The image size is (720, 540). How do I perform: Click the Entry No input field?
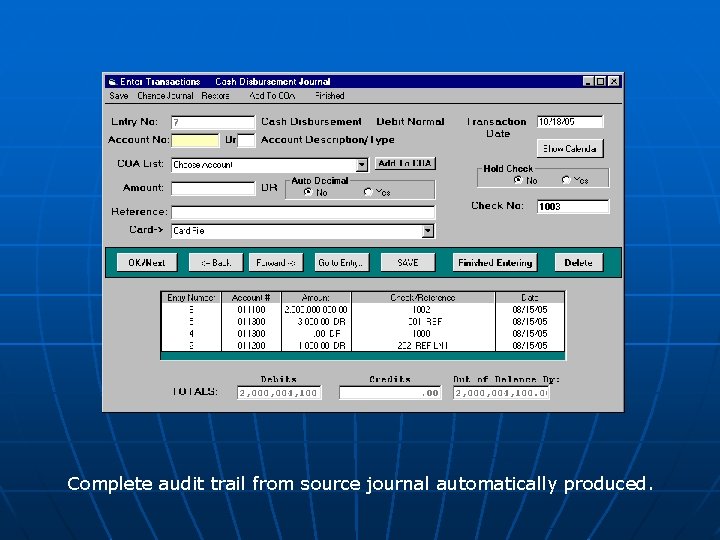[213, 123]
